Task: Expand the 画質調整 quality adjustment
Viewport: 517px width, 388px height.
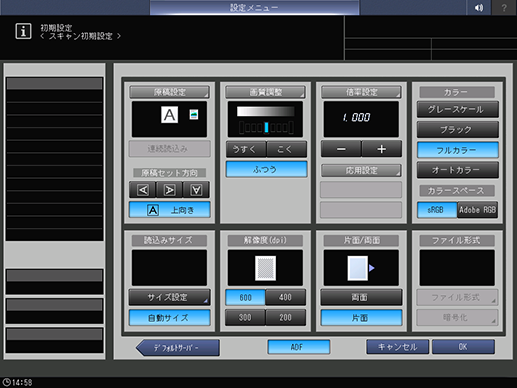Action: [x=265, y=92]
